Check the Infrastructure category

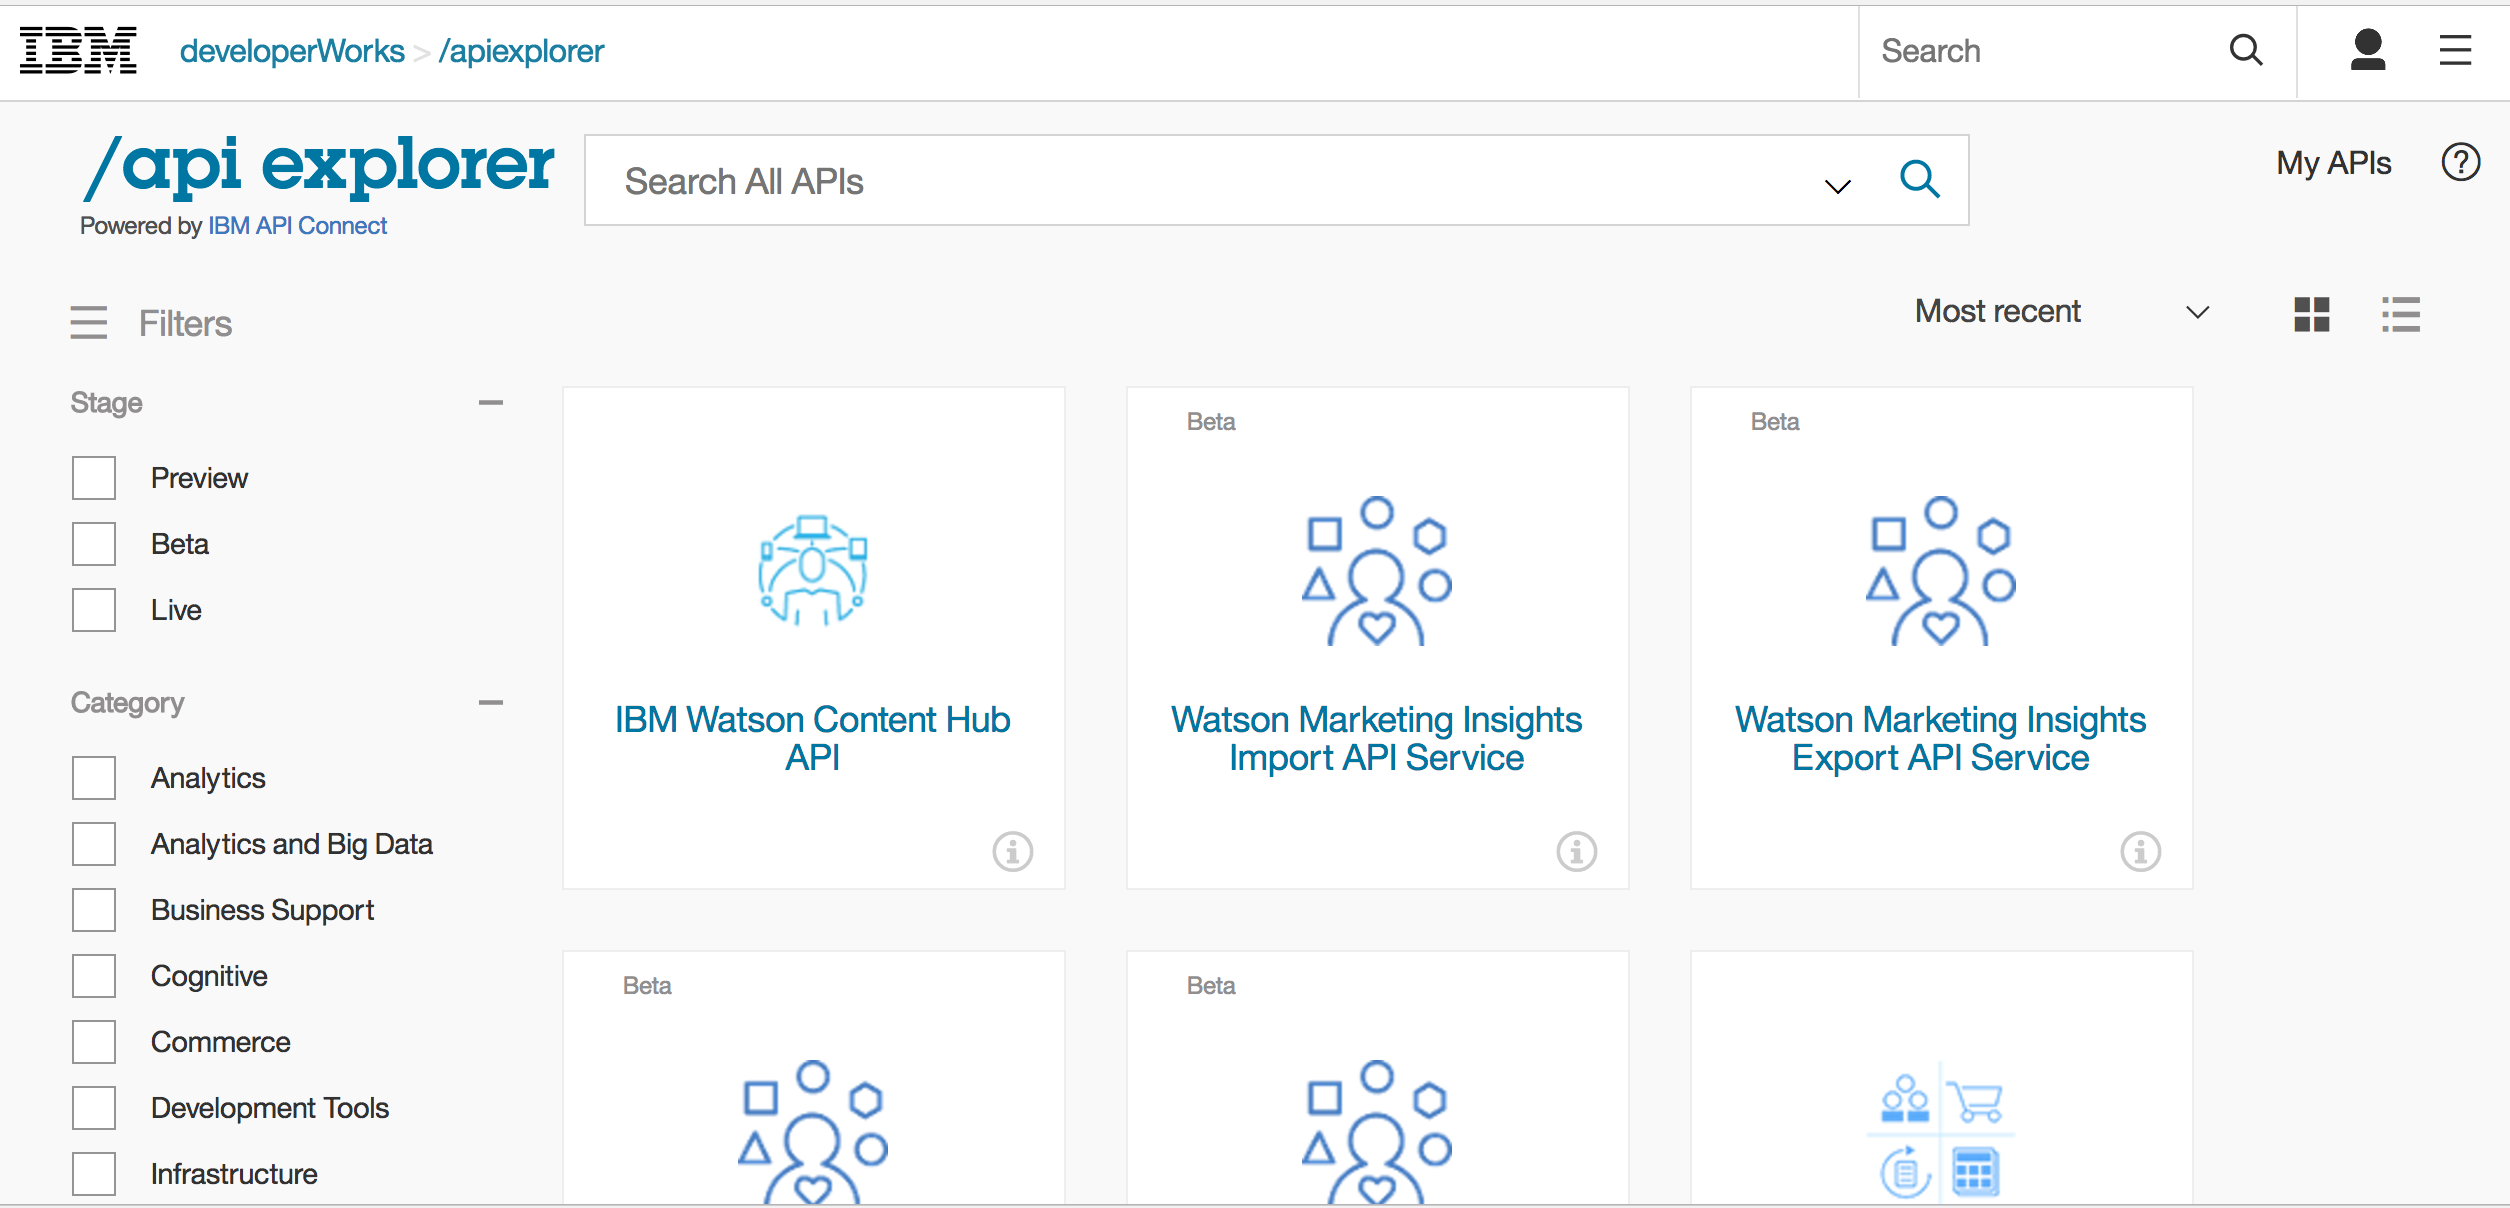coord(94,1174)
